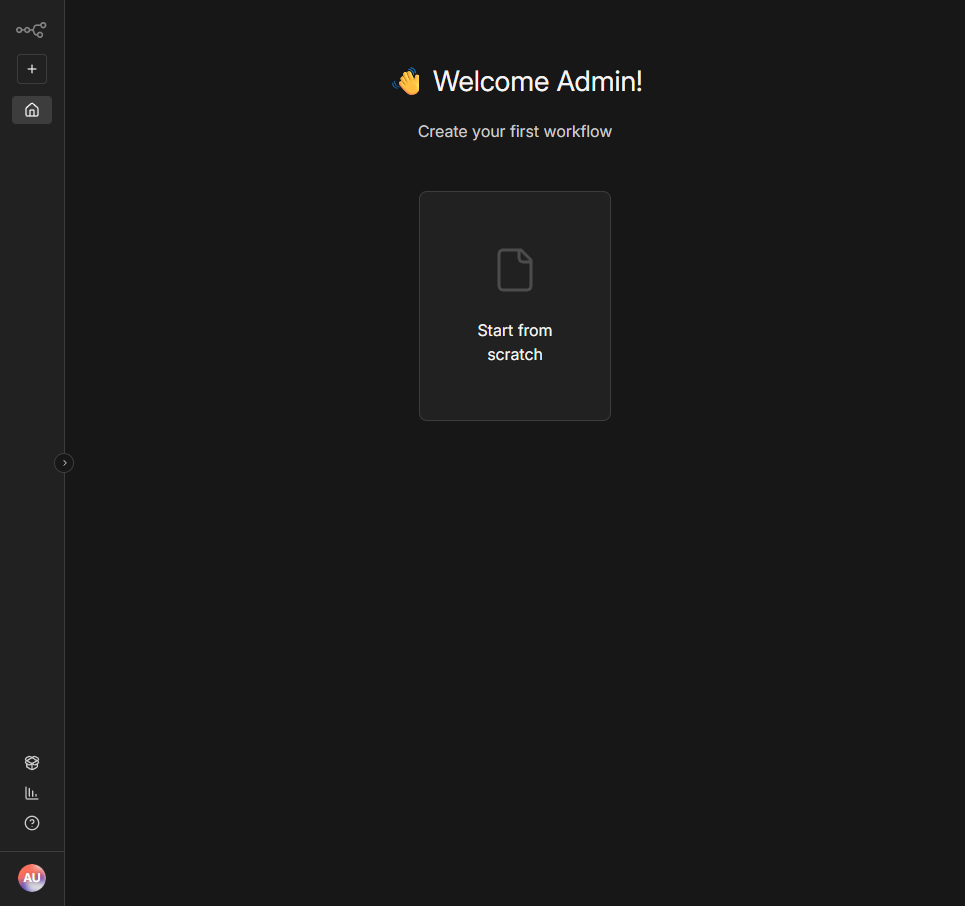Click Start from scratch
Screen dimensions: 965x906
tap(514, 342)
